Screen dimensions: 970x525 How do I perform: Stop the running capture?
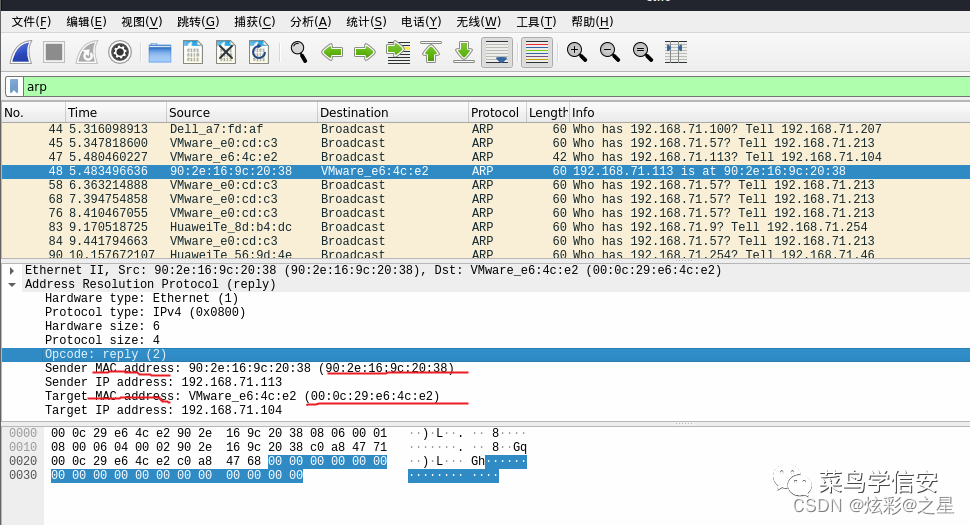point(54,52)
